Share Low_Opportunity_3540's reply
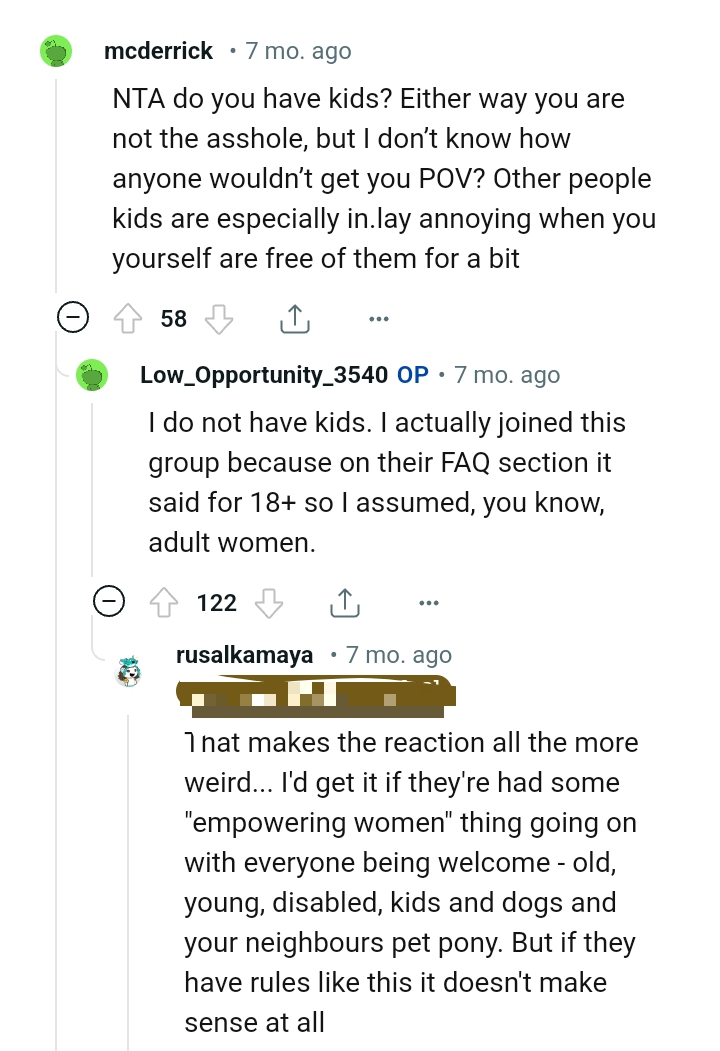Image resolution: width=720 pixels, height=1051 pixels. click(x=343, y=603)
